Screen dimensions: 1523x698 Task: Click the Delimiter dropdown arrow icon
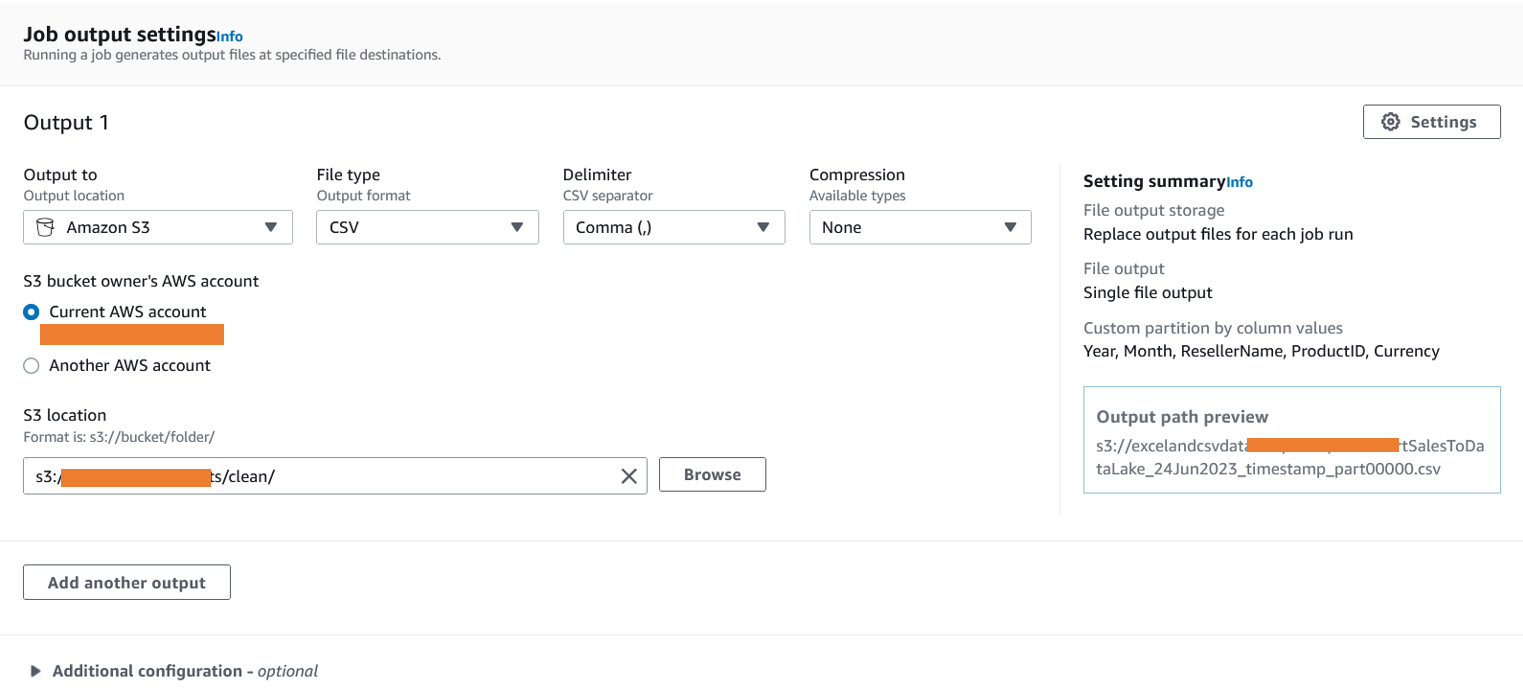tap(763, 227)
